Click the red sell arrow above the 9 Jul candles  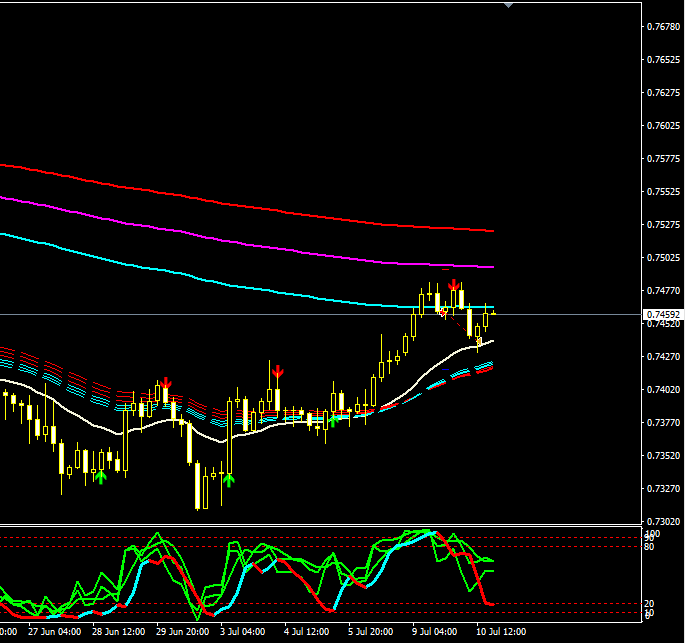click(x=454, y=285)
